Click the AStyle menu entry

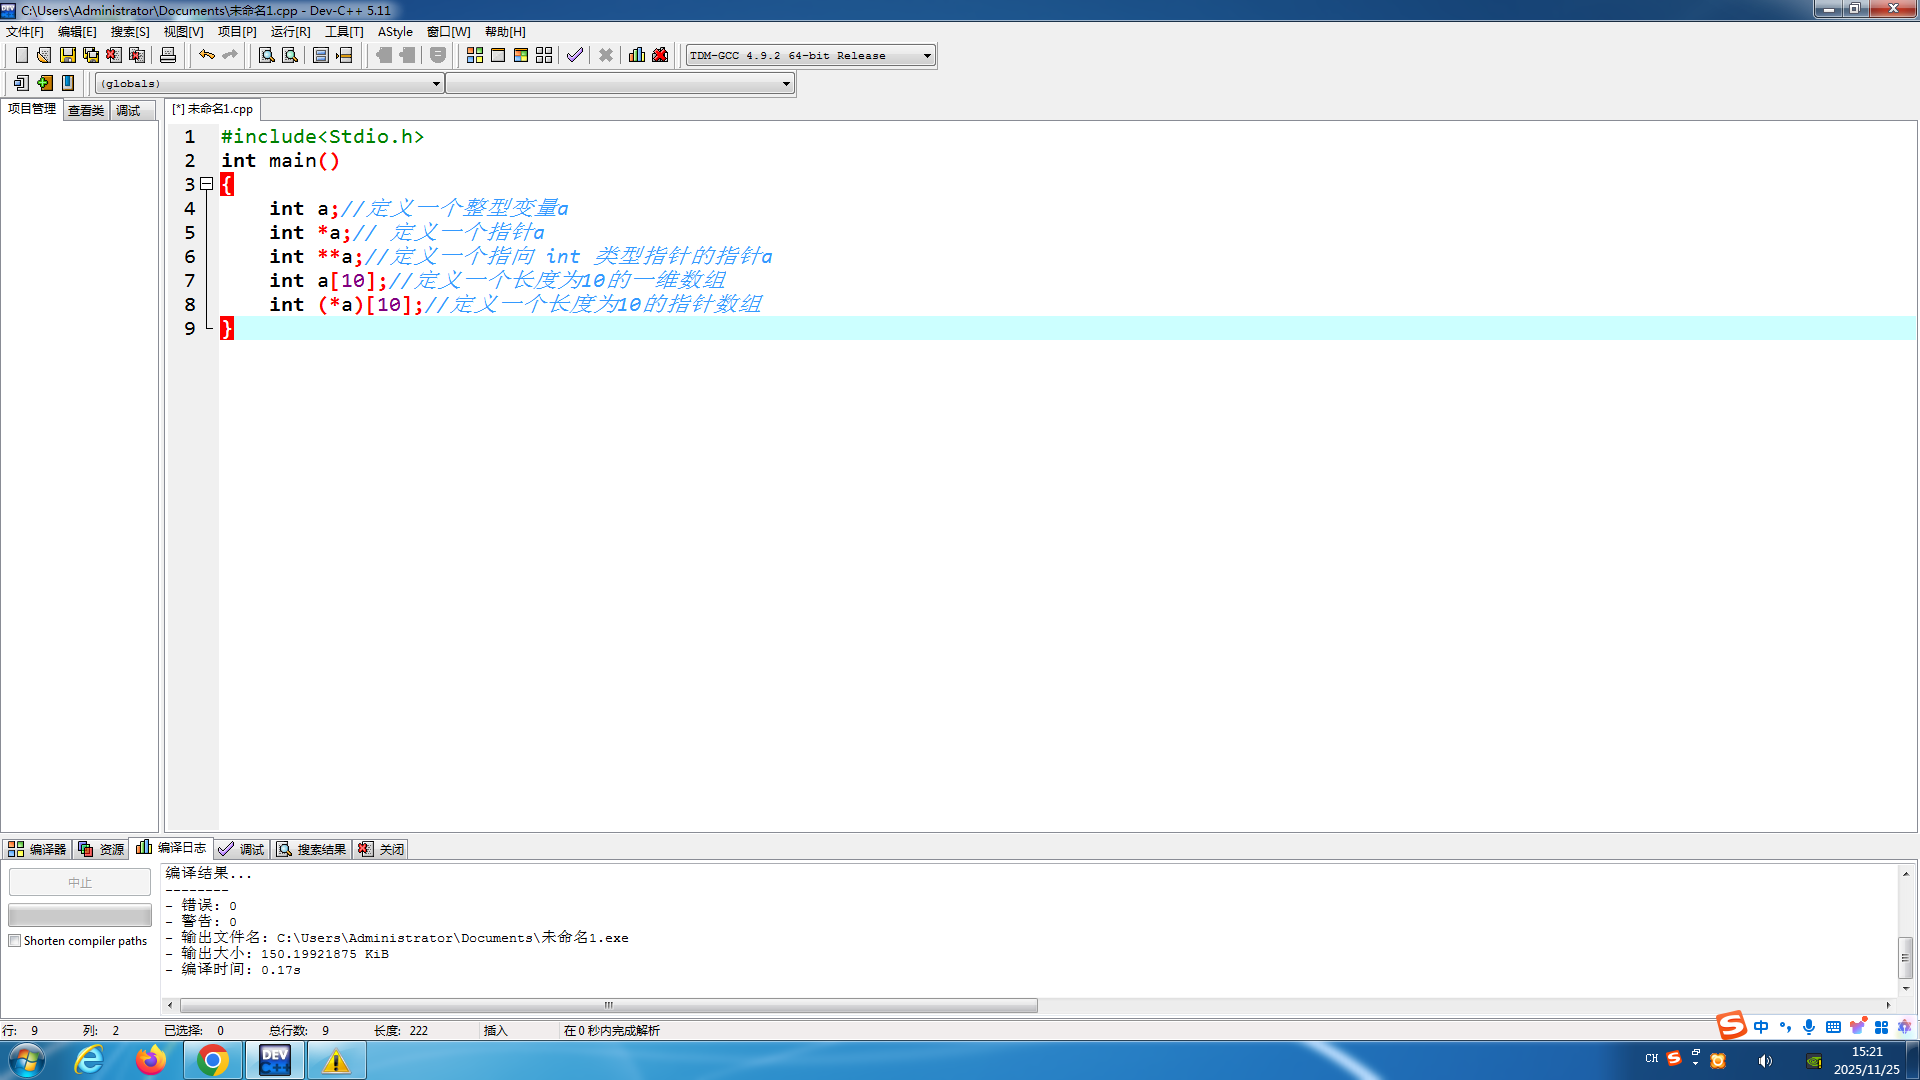click(394, 31)
